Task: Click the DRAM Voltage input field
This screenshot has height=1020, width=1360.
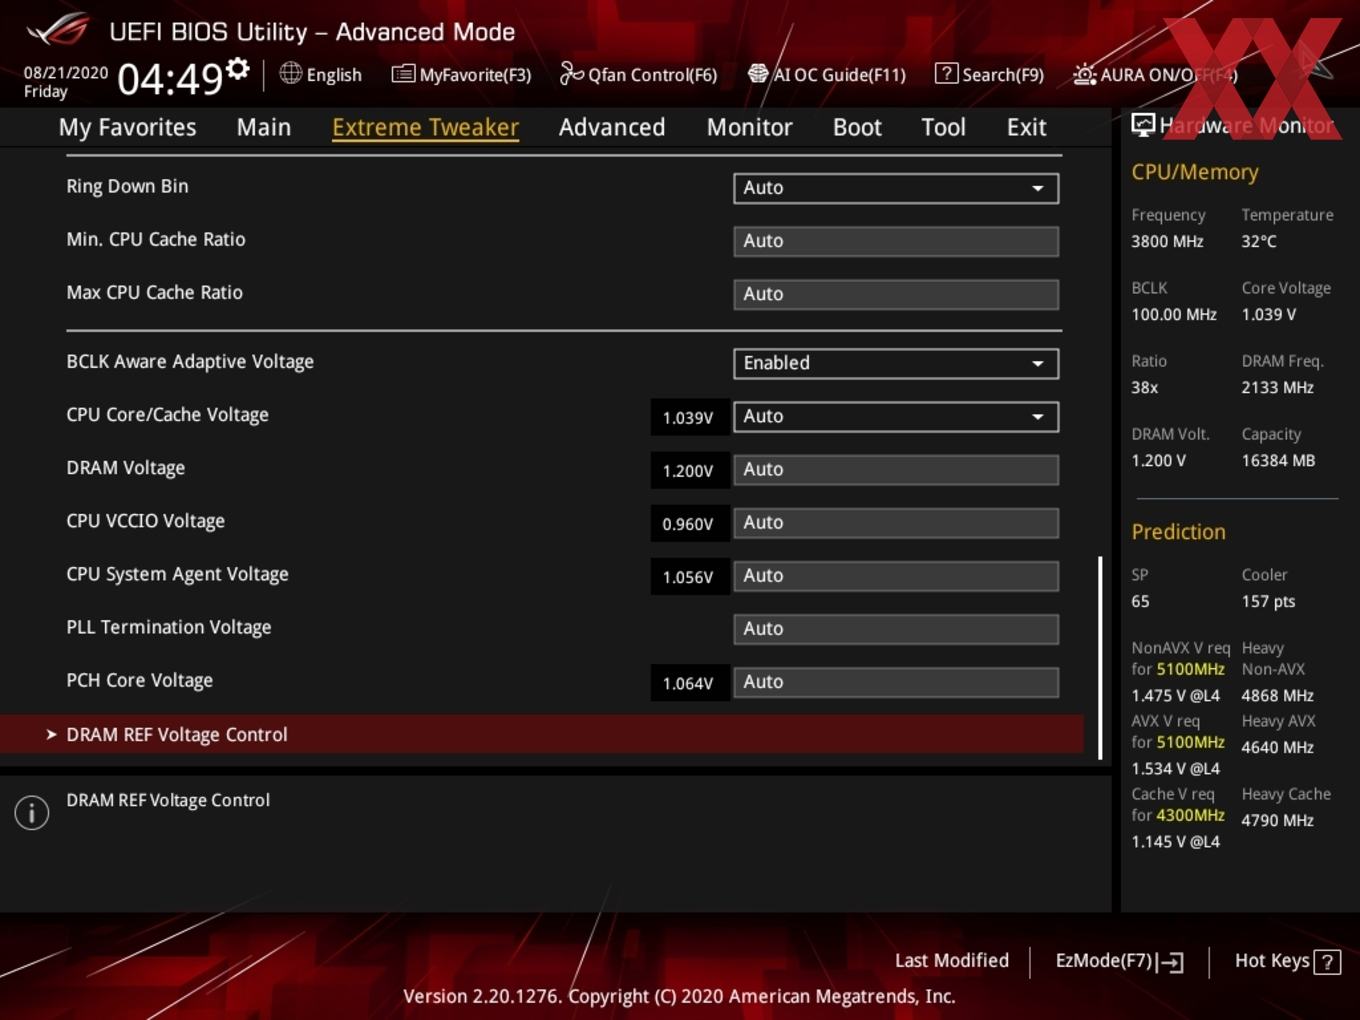Action: point(896,469)
